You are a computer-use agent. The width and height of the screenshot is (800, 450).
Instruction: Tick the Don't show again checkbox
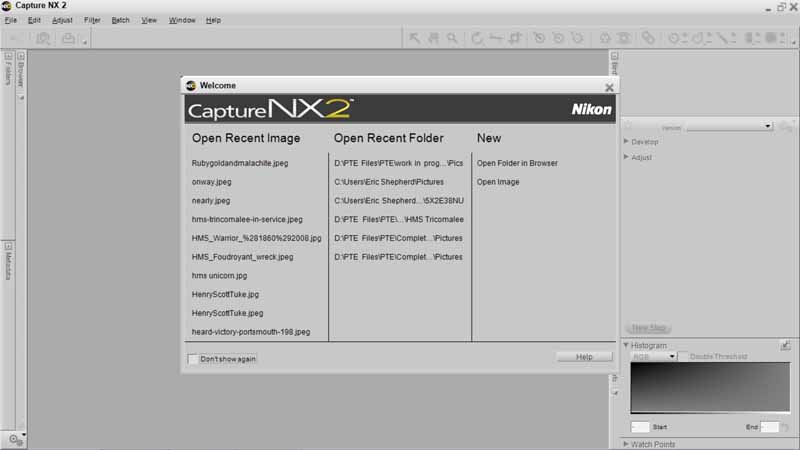point(193,359)
